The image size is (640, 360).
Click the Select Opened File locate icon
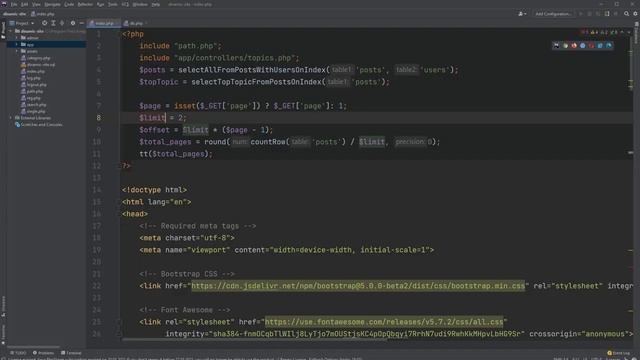point(44,23)
